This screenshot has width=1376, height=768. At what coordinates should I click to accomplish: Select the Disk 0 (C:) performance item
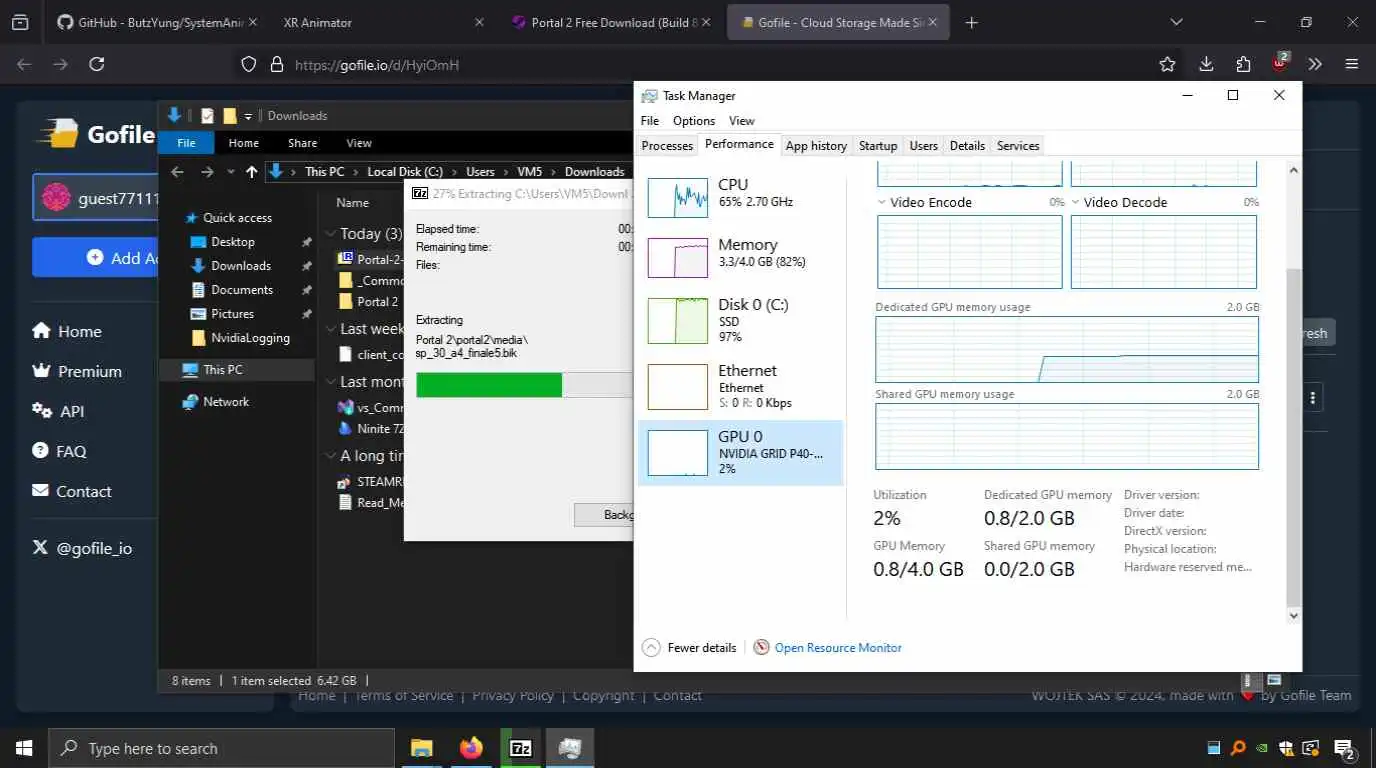[740, 320]
